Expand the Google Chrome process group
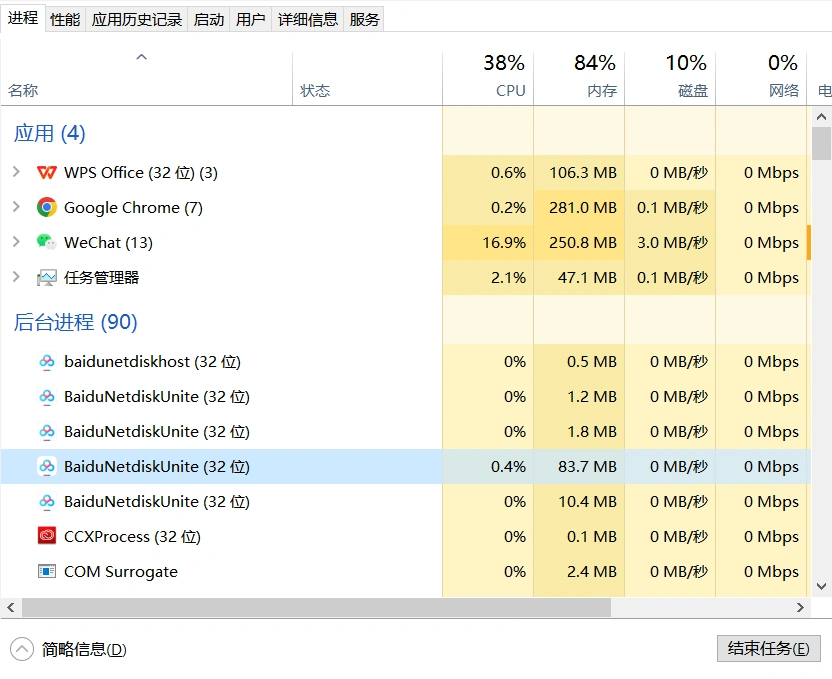This screenshot has height=679, width=832. [16, 208]
